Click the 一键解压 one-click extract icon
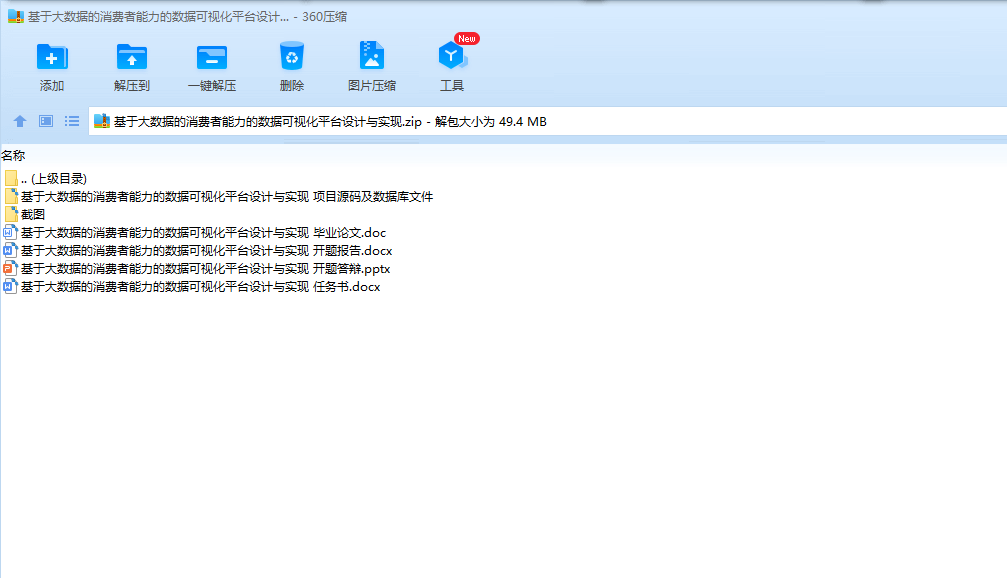This screenshot has width=1007, height=578. (x=212, y=57)
